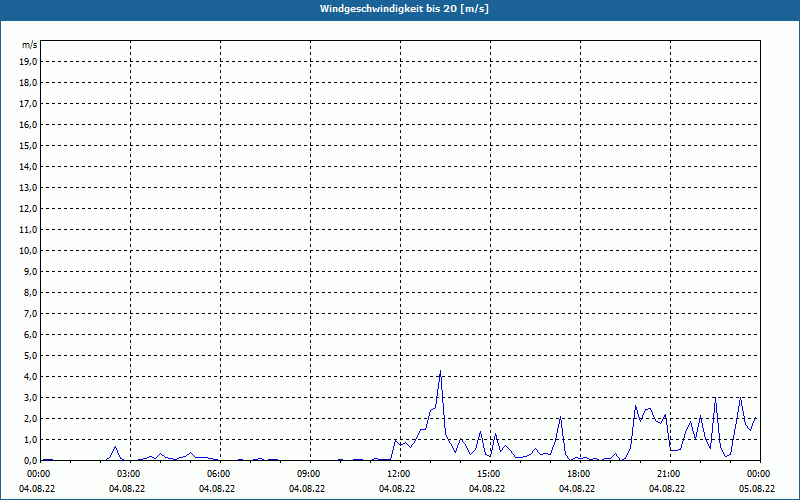This screenshot has width=800, height=500.
Task: Click the 13,0 y-axis label
Action: 28,188
